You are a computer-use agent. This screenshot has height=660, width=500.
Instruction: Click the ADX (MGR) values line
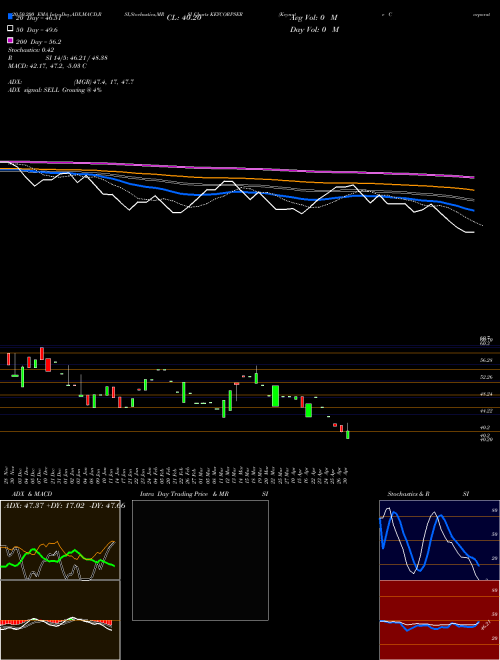pyautogui.click(x=71, y=82)
